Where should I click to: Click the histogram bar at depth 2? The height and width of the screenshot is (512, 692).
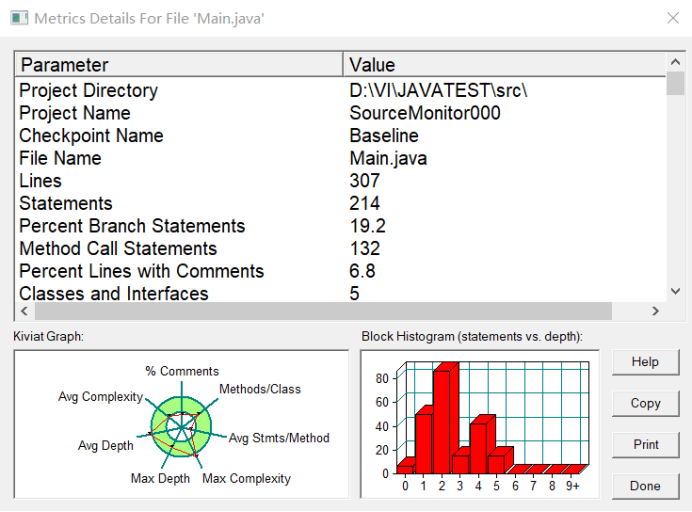[442, 422]
